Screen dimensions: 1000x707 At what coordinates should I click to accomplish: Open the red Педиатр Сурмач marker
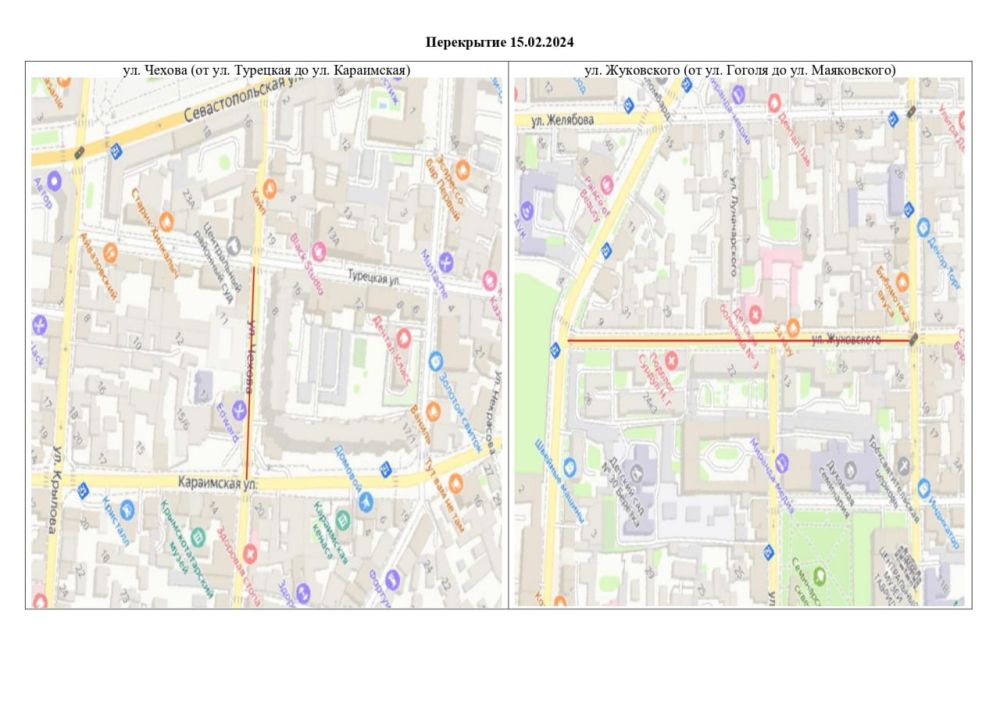point(672,358)
